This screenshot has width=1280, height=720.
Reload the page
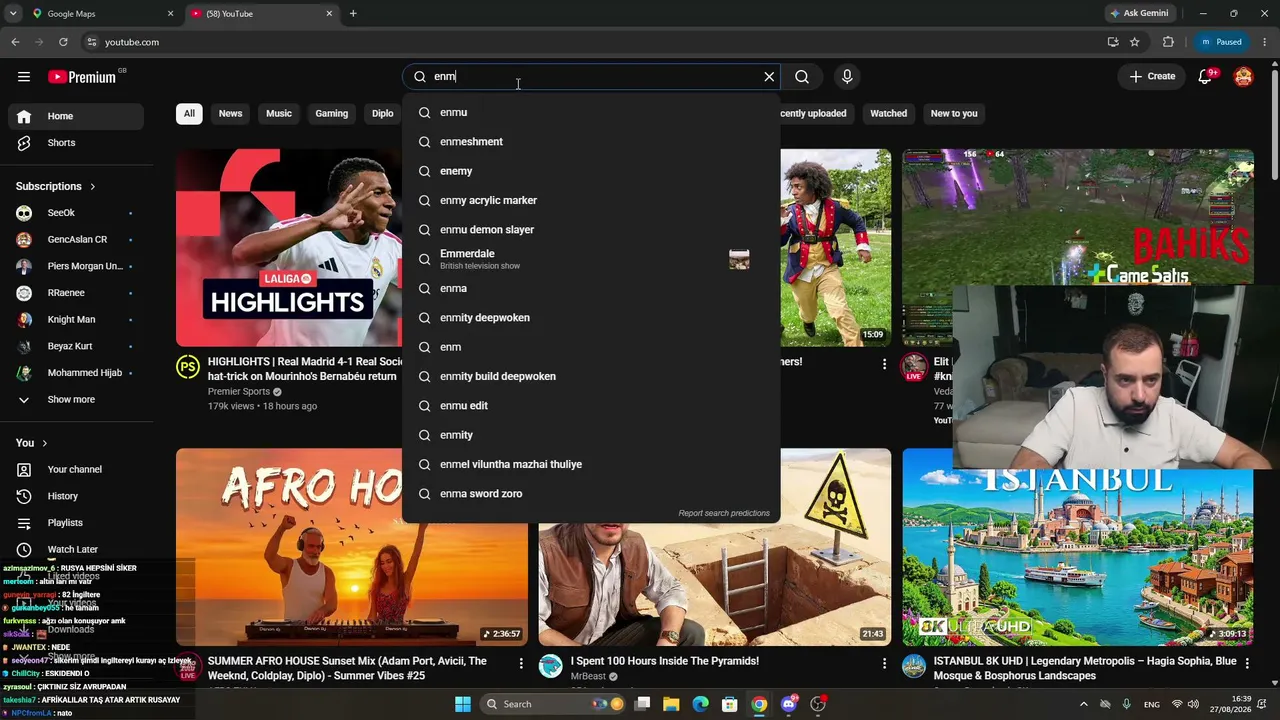tap(63, 42)
